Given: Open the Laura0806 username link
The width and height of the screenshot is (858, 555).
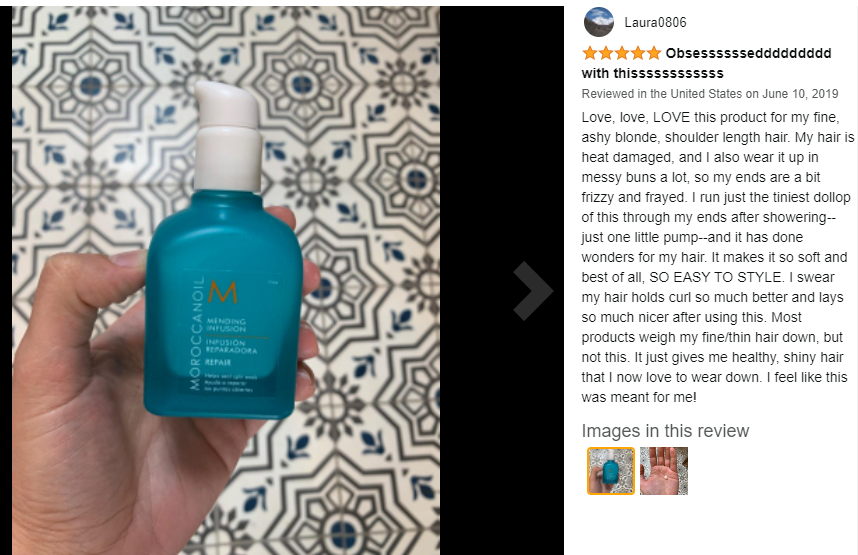Looking at the screenshot, I should tap(655, 22).
